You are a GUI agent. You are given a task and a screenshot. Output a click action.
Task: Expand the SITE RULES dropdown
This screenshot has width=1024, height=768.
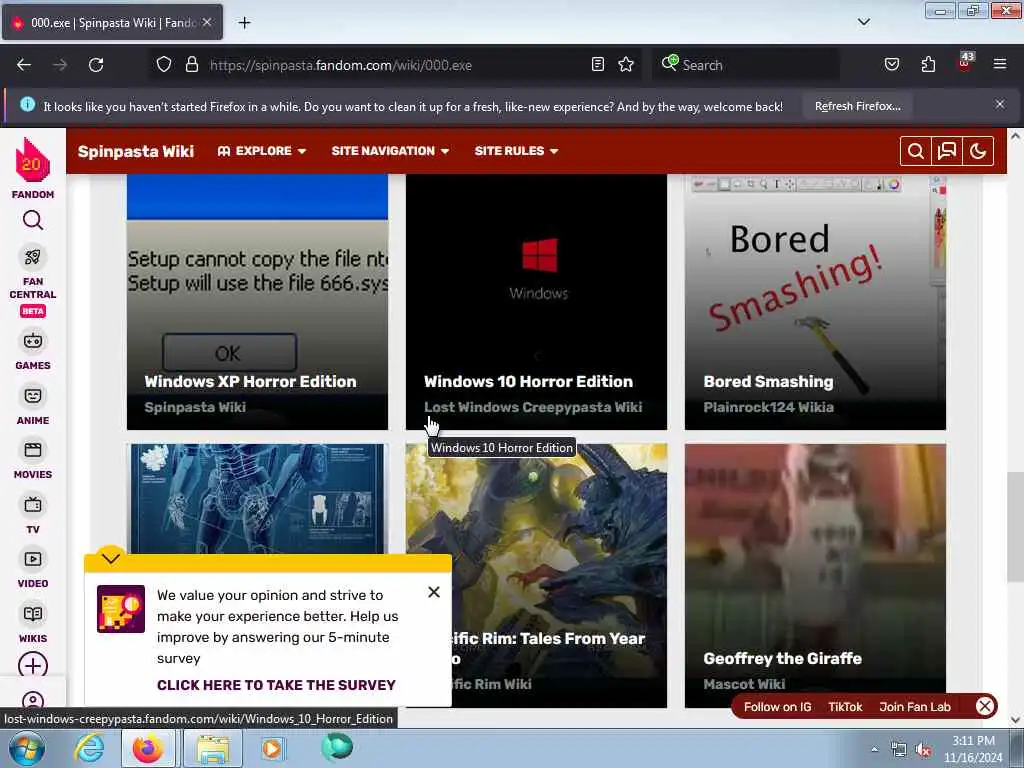click(x=517, y=151)
